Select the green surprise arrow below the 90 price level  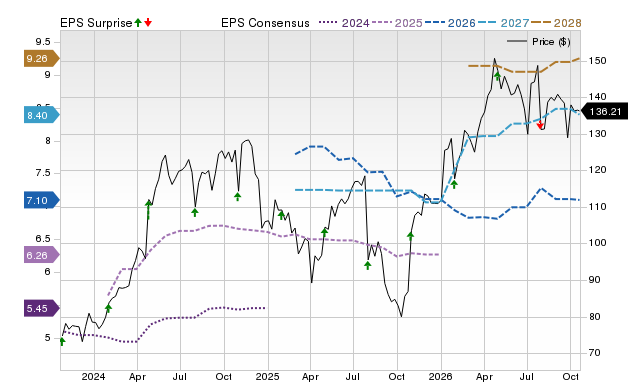(x=368, y=265)
